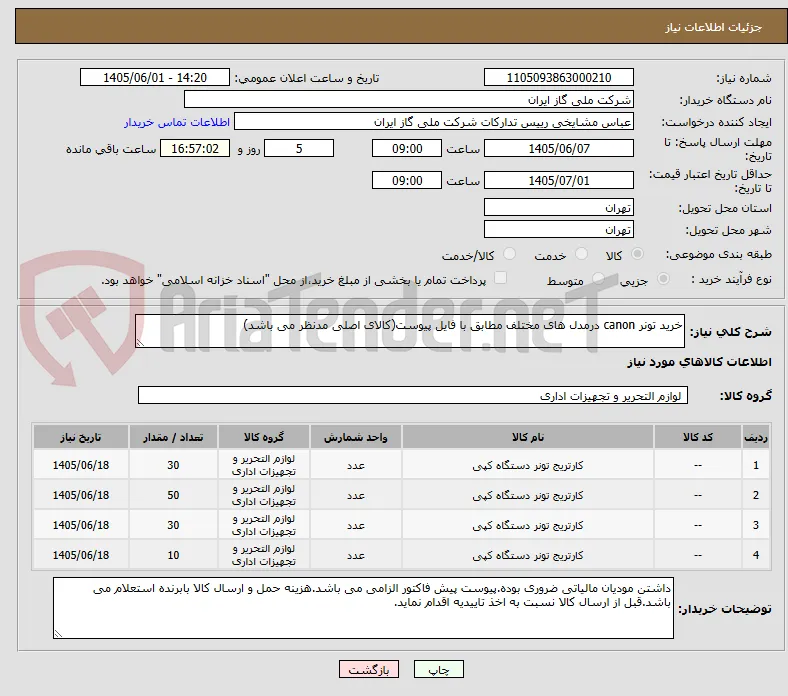Click row number 3 cell
The width and height of the screenshot is (788, 696).
[x=756, y=525]
